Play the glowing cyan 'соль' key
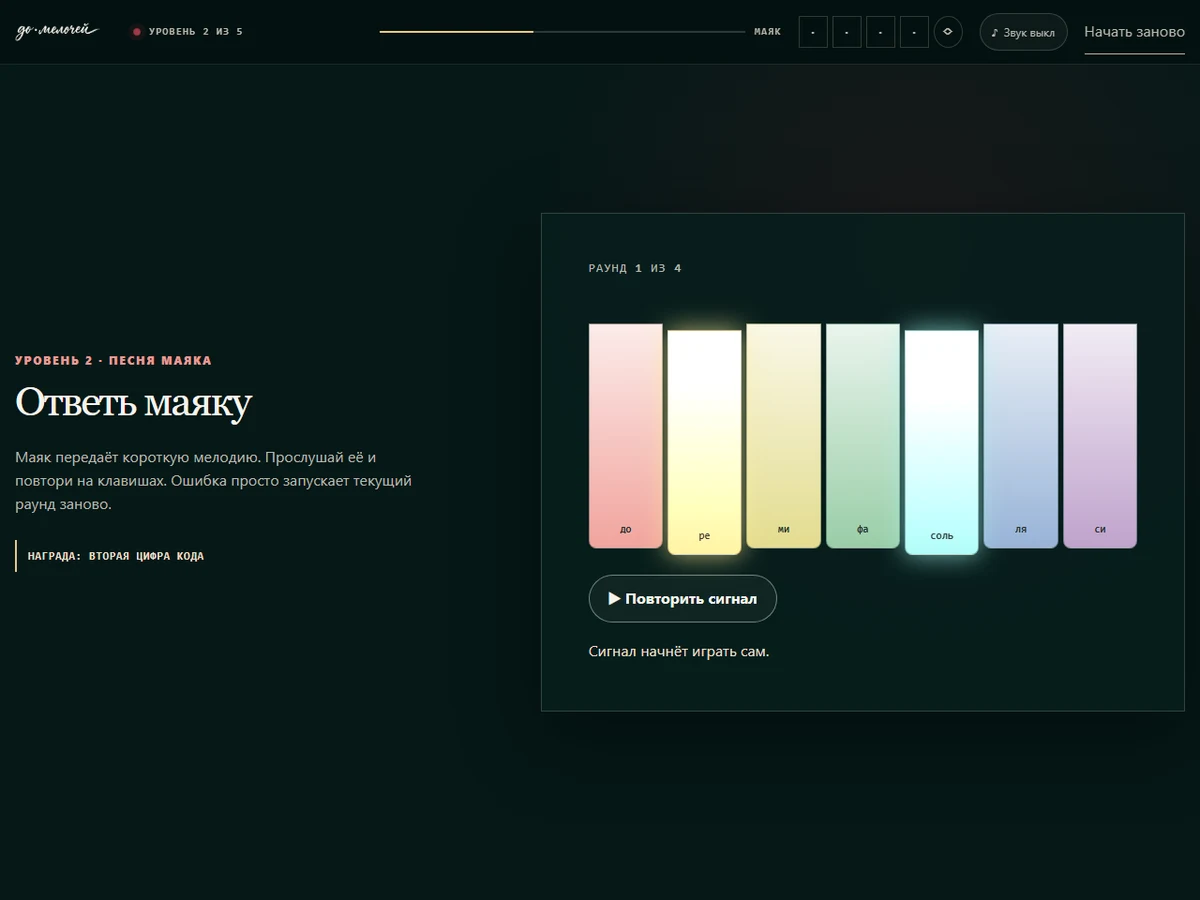This screenshot has width=1200, height=900. click(x=942, y=442)
